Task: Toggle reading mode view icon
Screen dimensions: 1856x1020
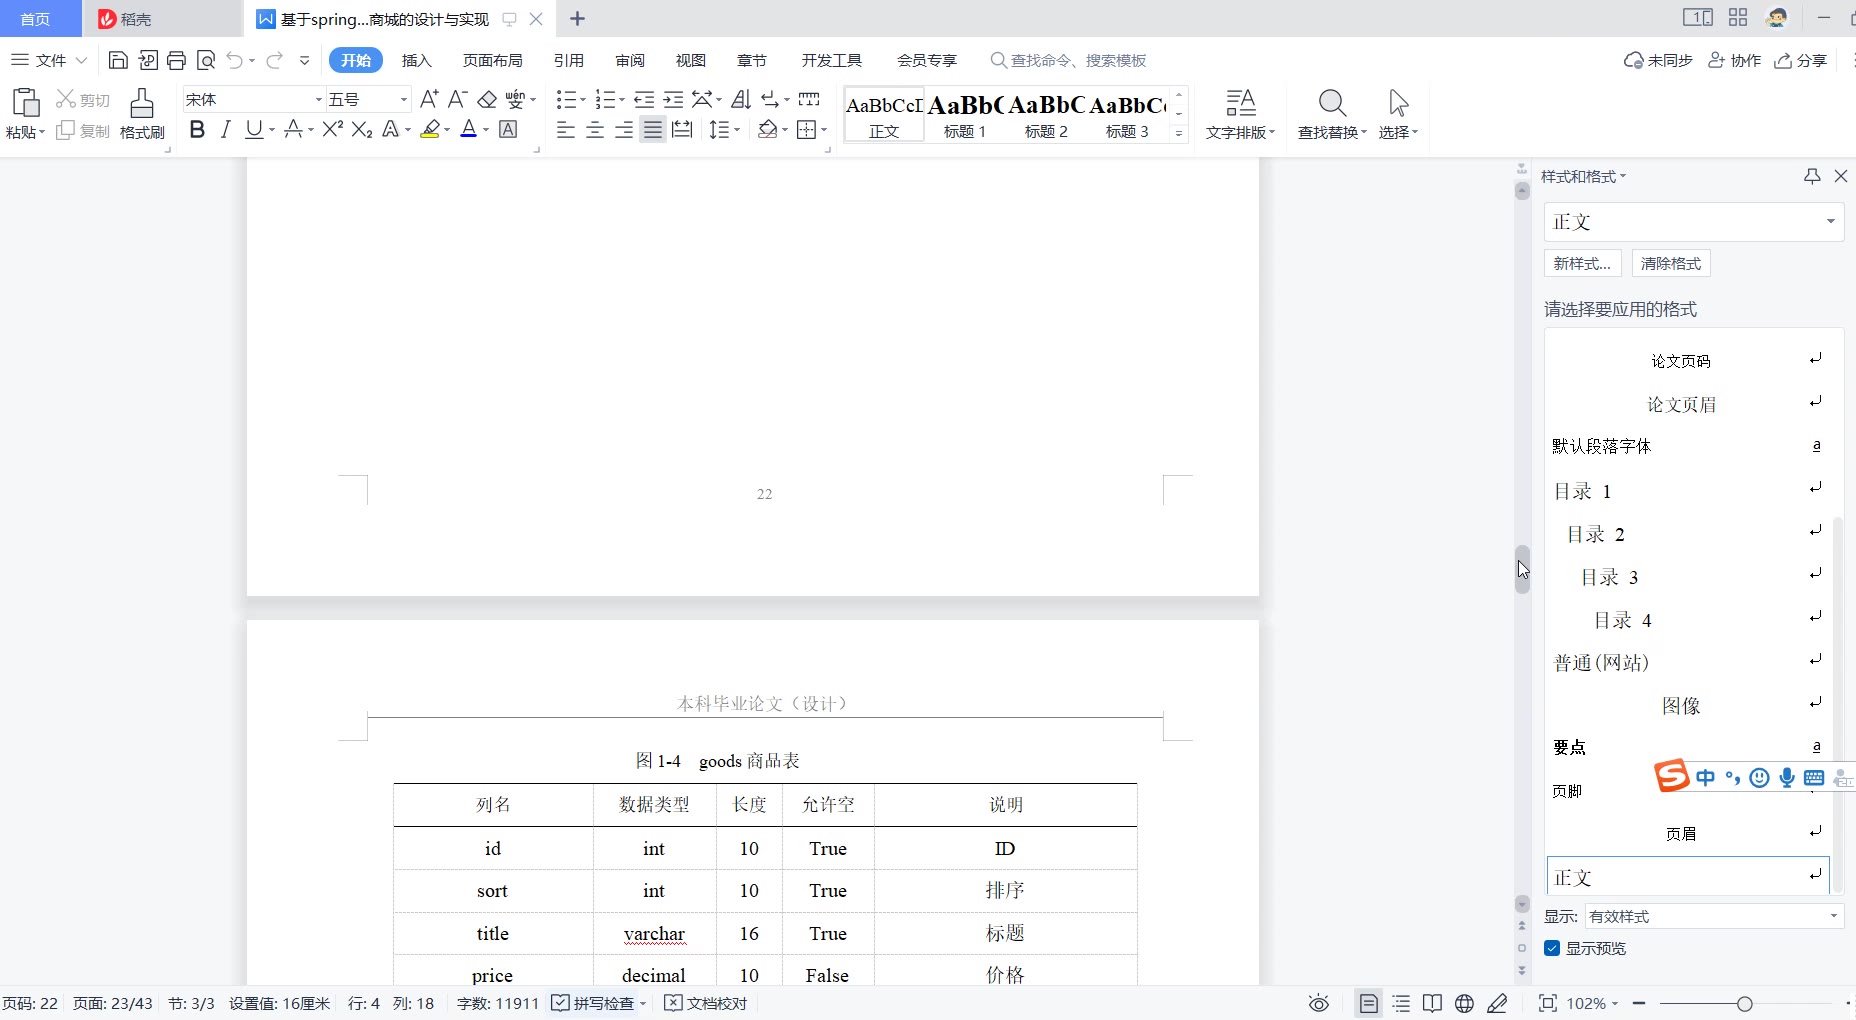Action: 1432,1003
